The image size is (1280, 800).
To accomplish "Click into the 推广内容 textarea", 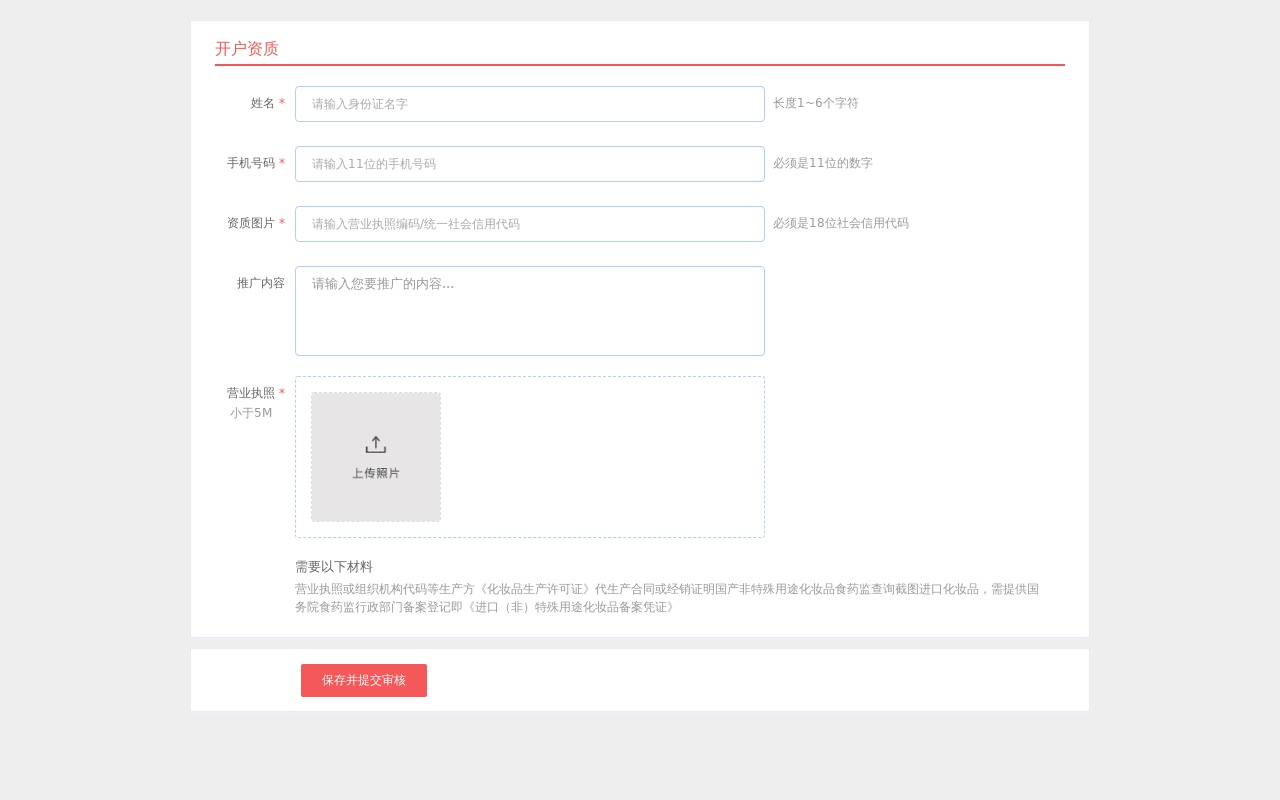I will coord(530,311).
